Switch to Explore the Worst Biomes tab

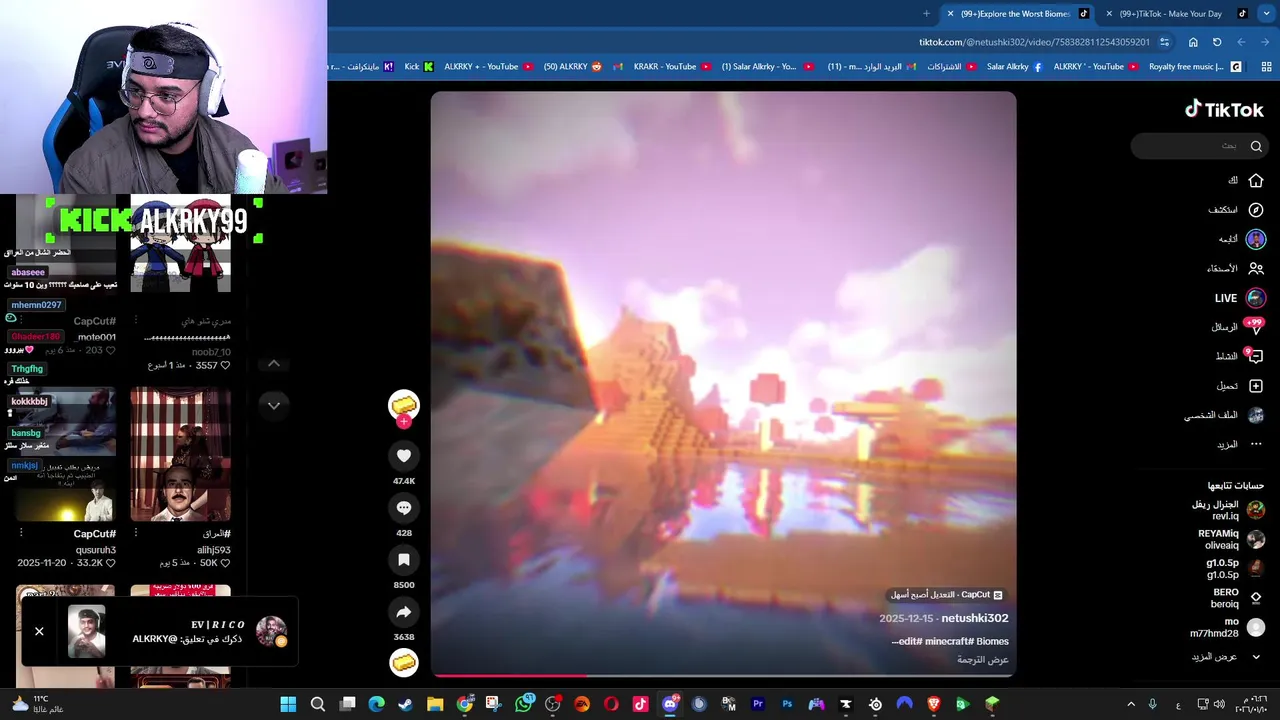(x=1015, y=14)
